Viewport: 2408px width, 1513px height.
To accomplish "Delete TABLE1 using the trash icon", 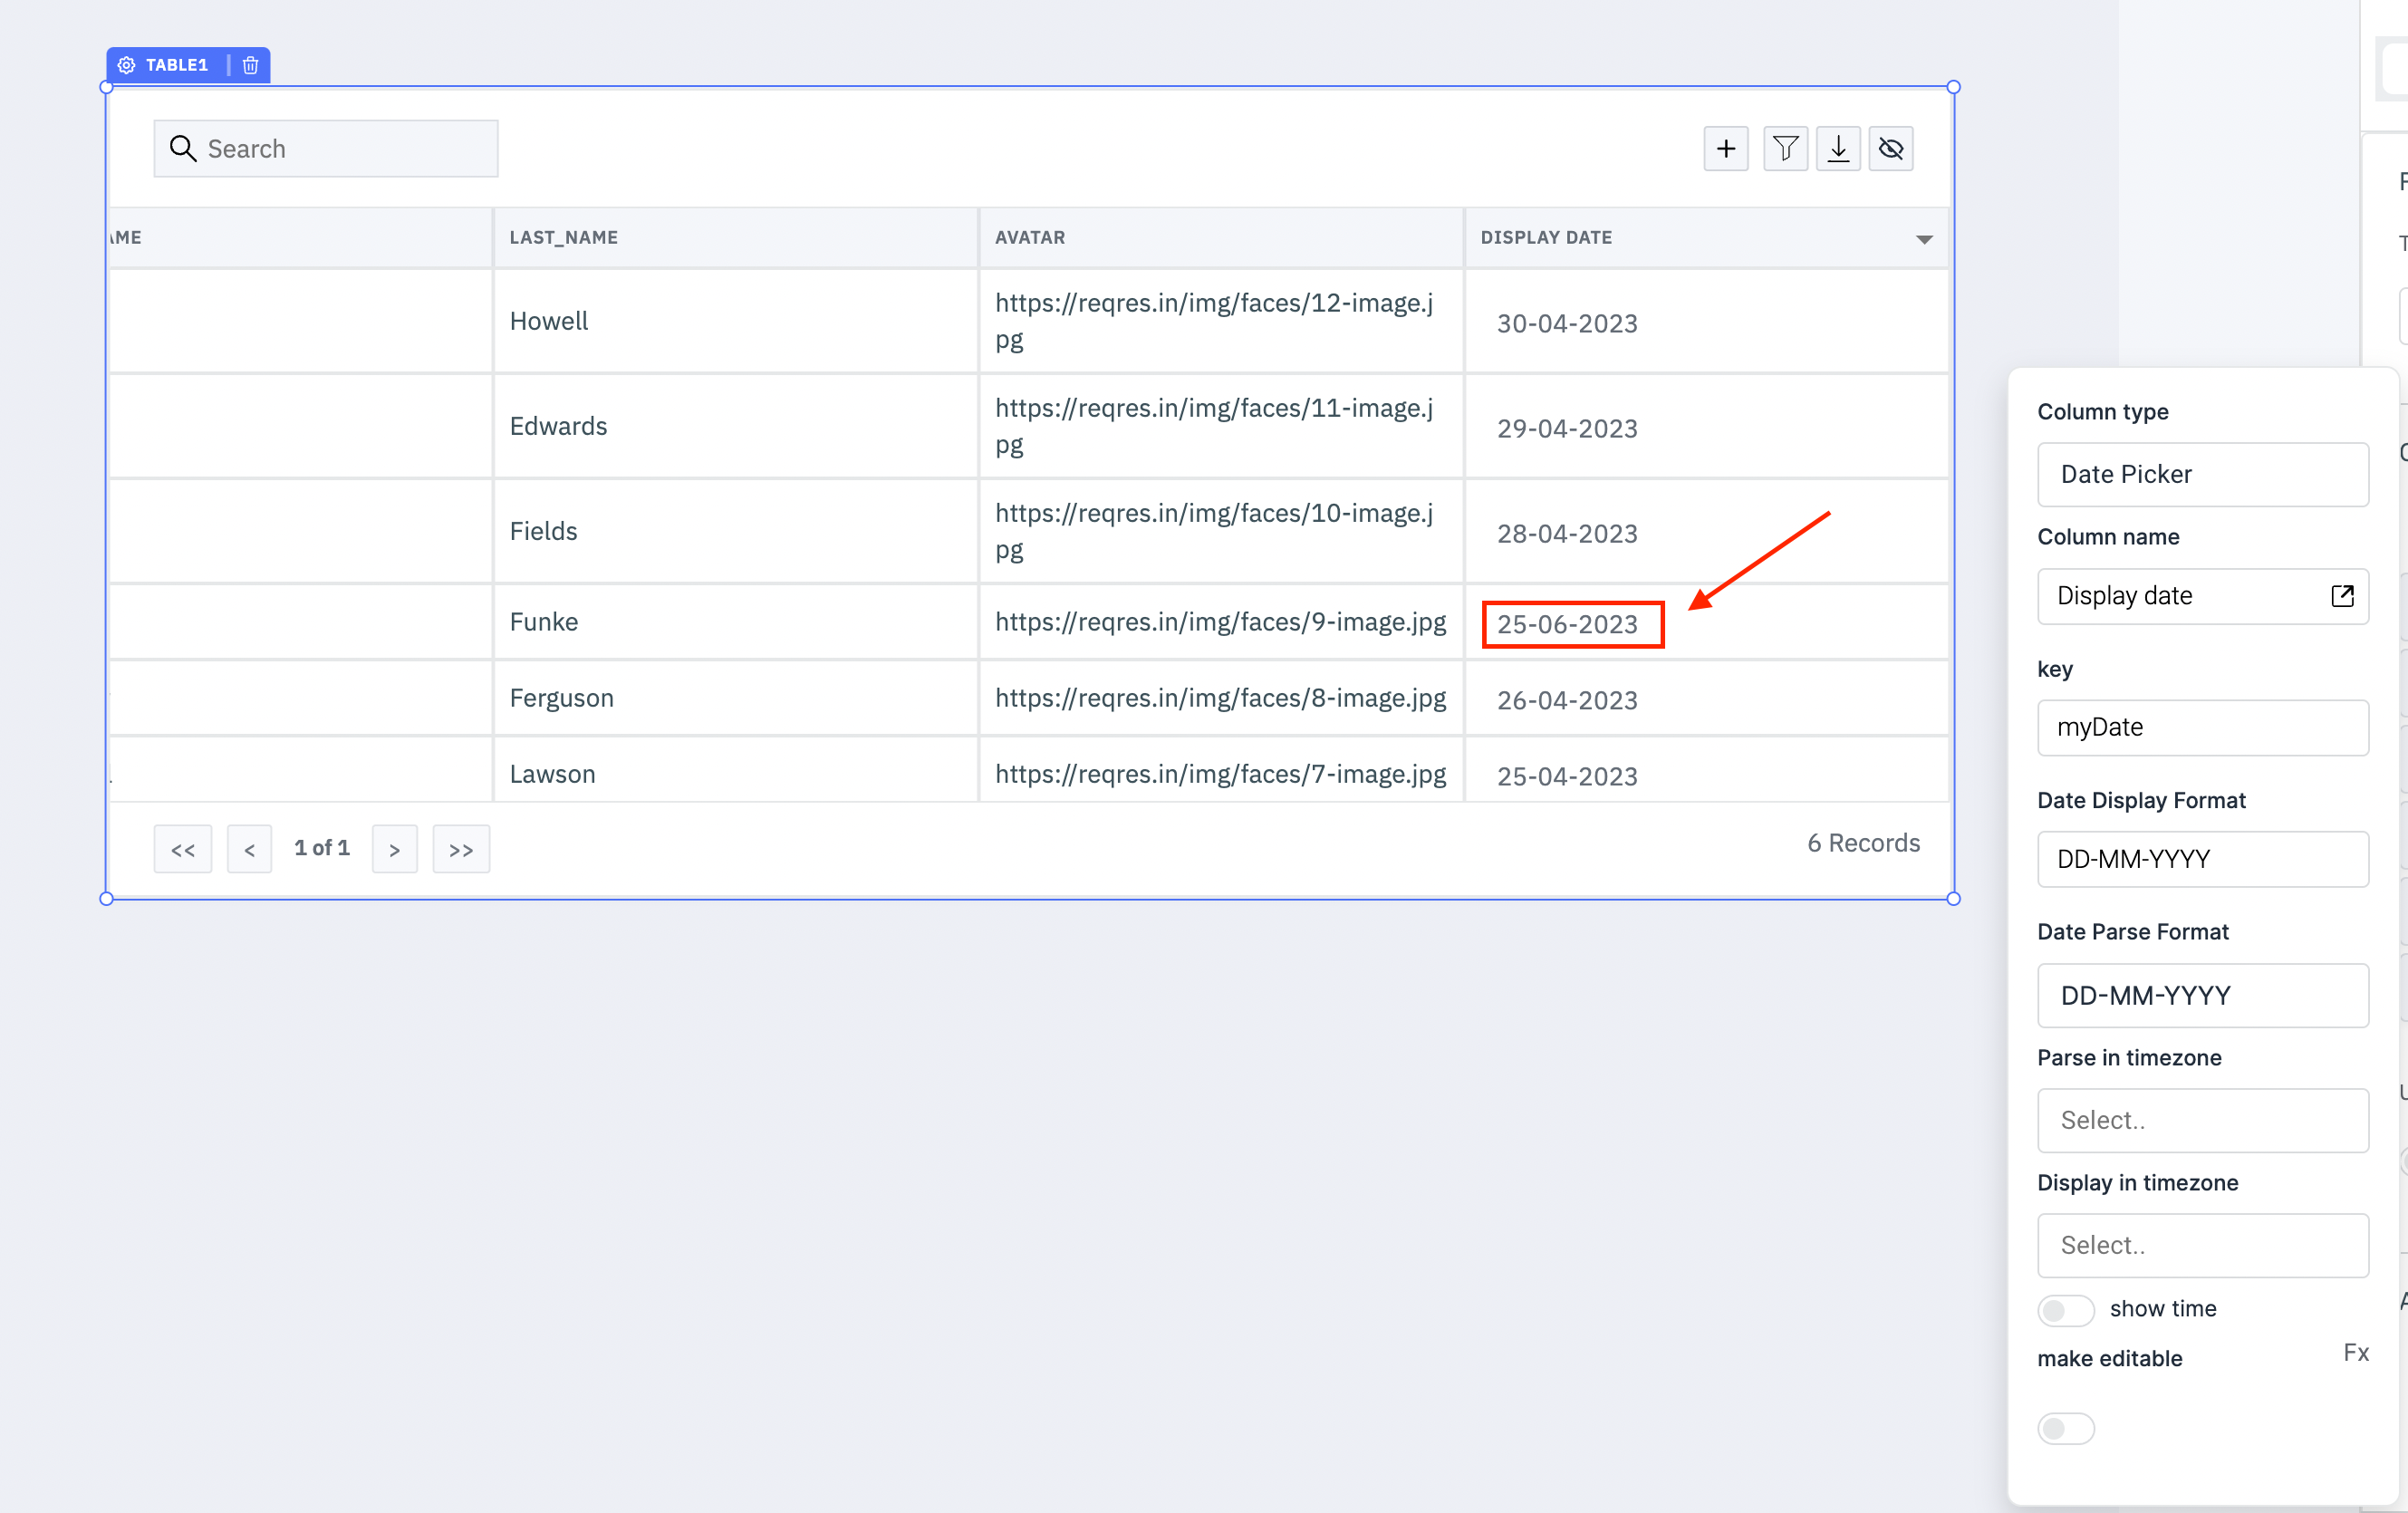I will point(250,64).
